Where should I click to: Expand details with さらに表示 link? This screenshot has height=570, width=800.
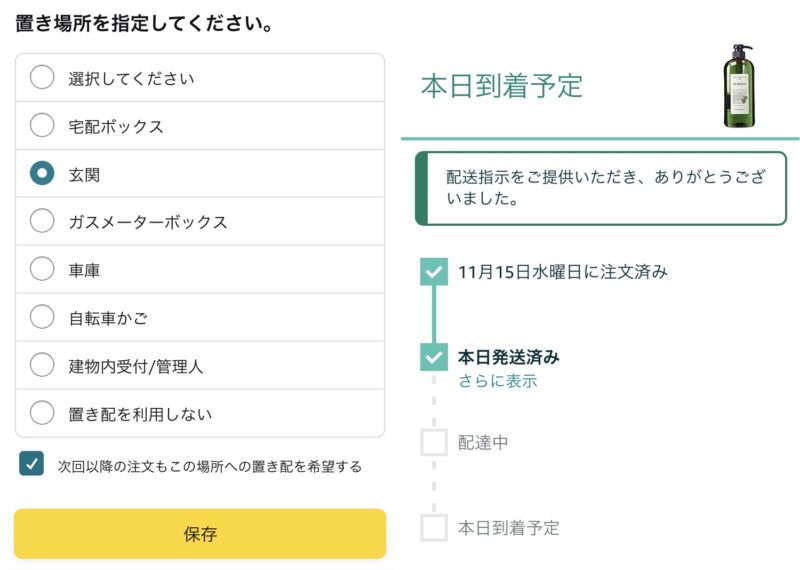pos(497,381)
